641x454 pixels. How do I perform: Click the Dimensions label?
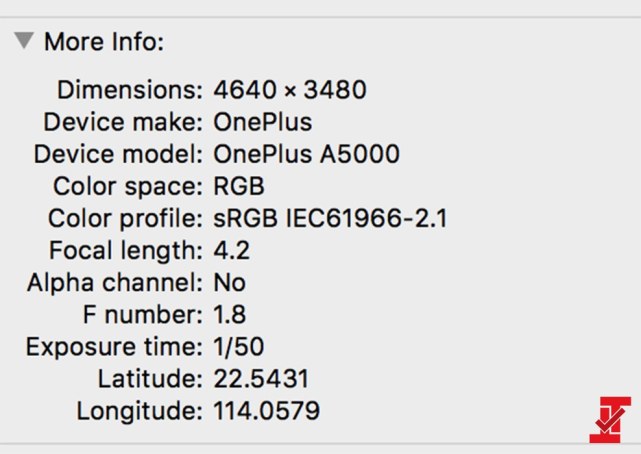[130, 89]
